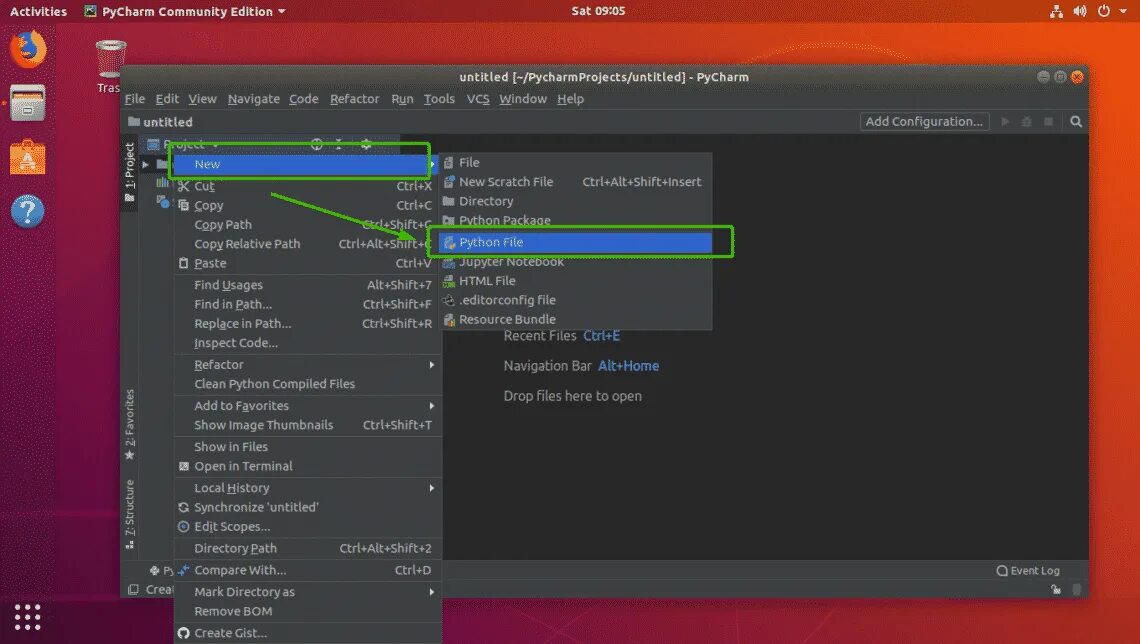Click Show Image Thumbnails entry
Image resolution: width=1140 pixels, height=644 pixels.
coord(307,424)
